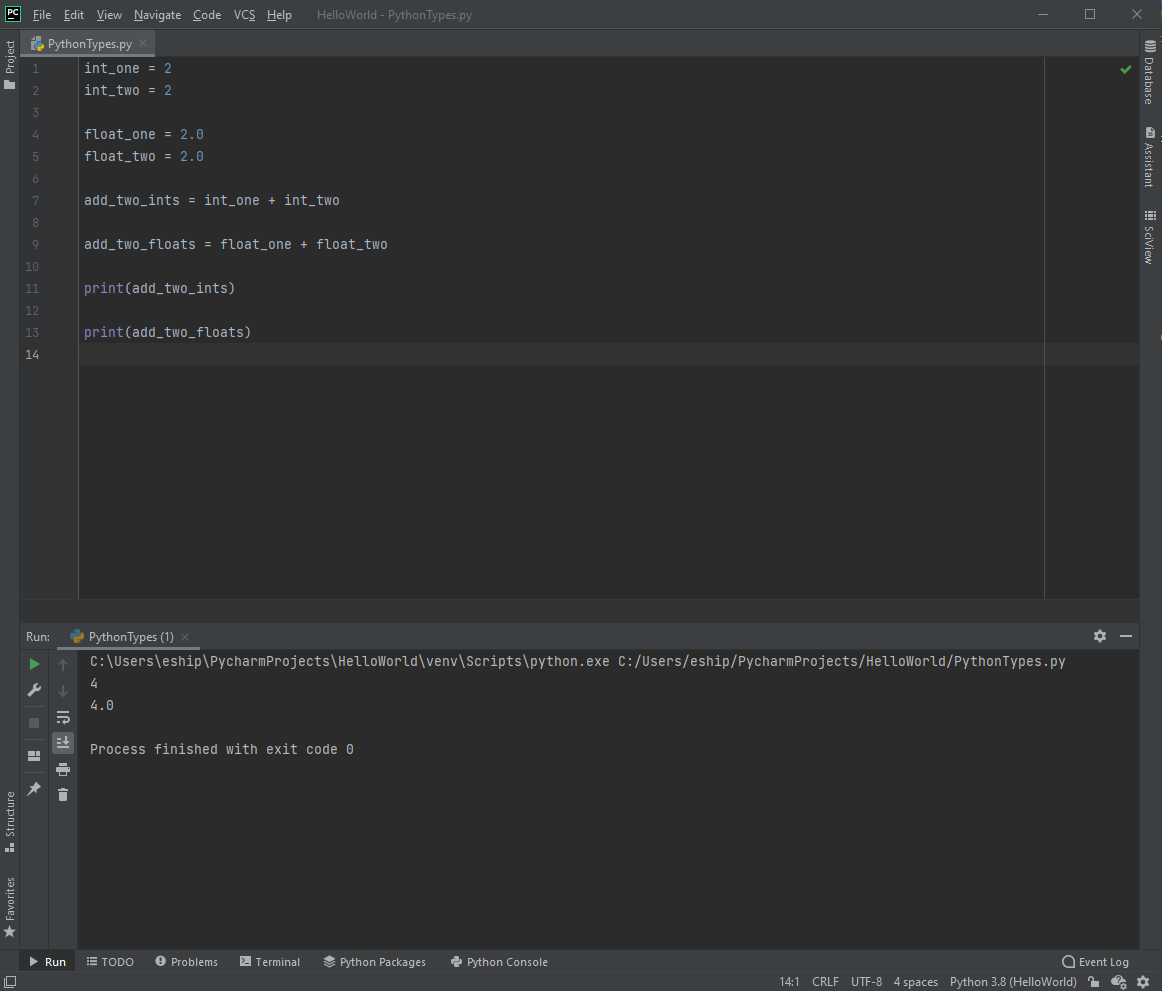Viewport: 1162px width, 991px height.
Task: Rerun the PythonTypes script with green play icon
Action: pos(33,663)
